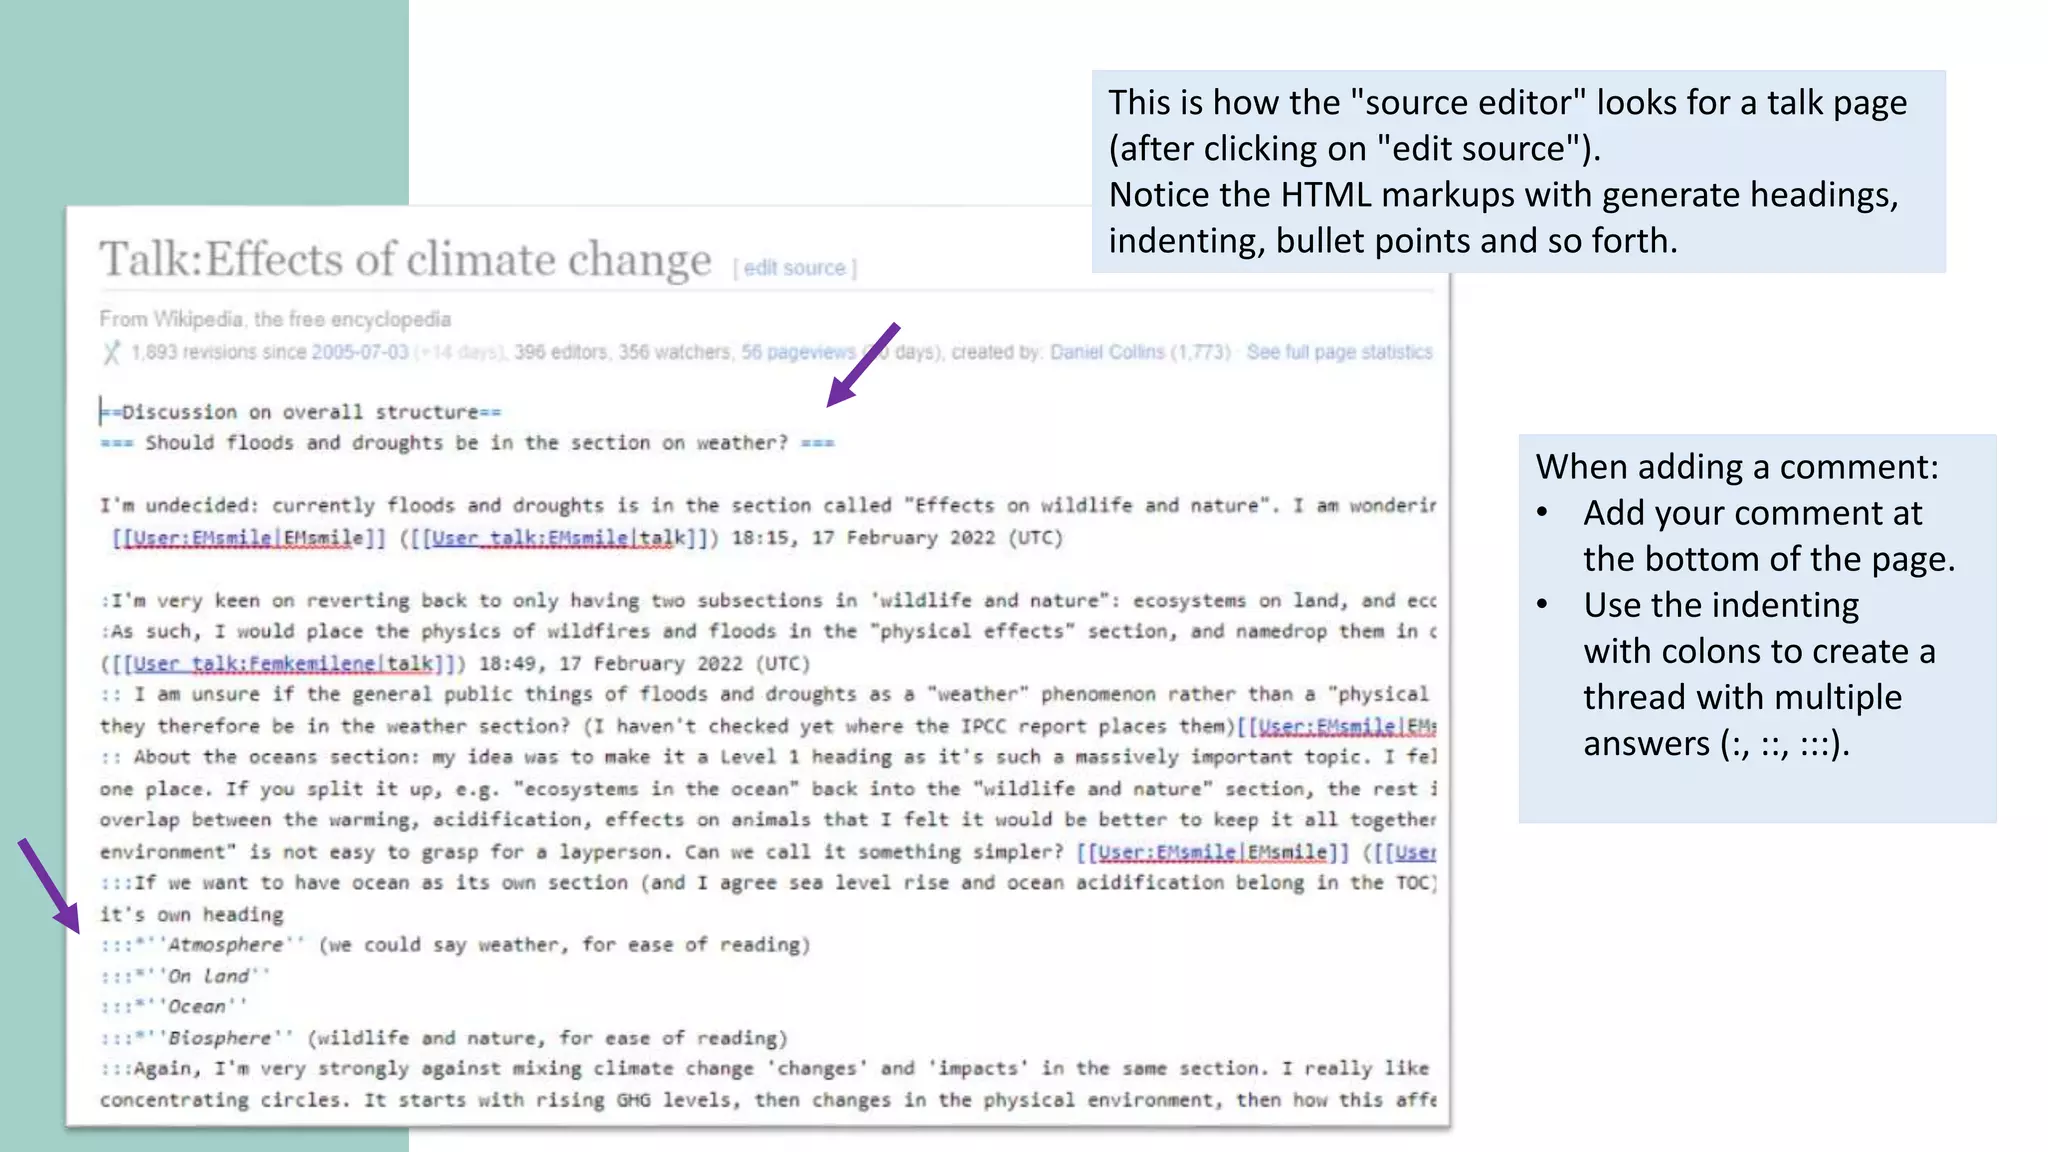Viewport: 2048px width, 1152px height.
Task: Click the 'Talk:Effects of climate change' page title
Action: click(x=405, y=259)
